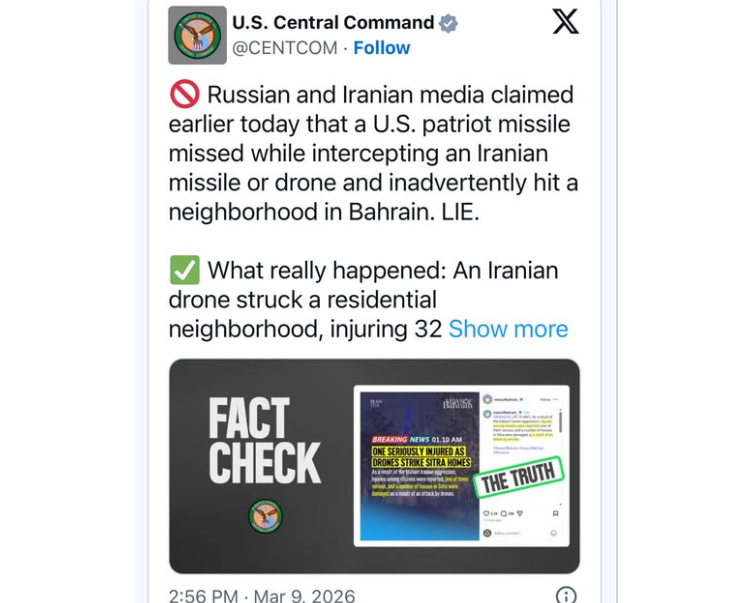Click the CENTCOM profile avatar

point(197,35)
